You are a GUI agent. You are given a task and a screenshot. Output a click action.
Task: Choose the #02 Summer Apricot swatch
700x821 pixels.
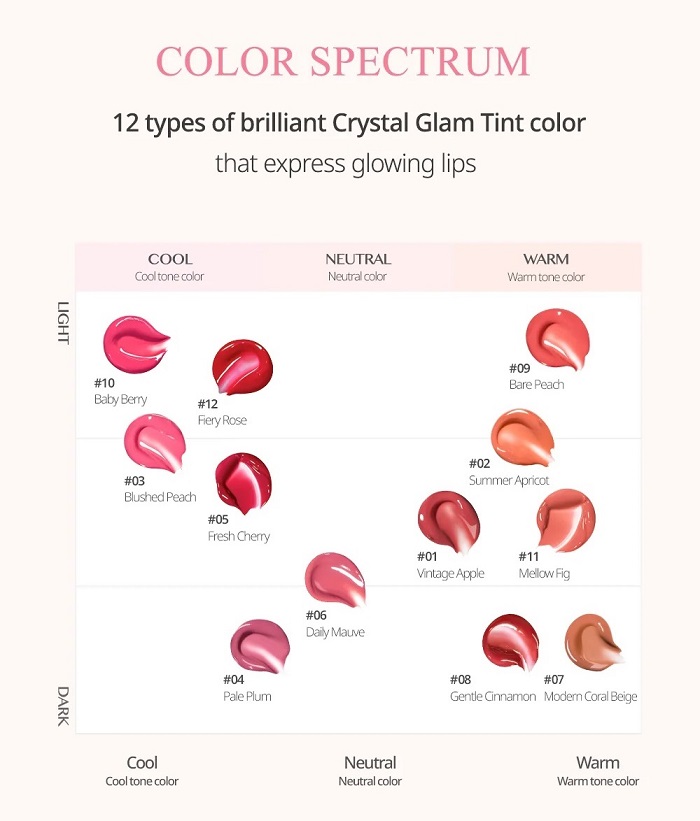(523, 438)
